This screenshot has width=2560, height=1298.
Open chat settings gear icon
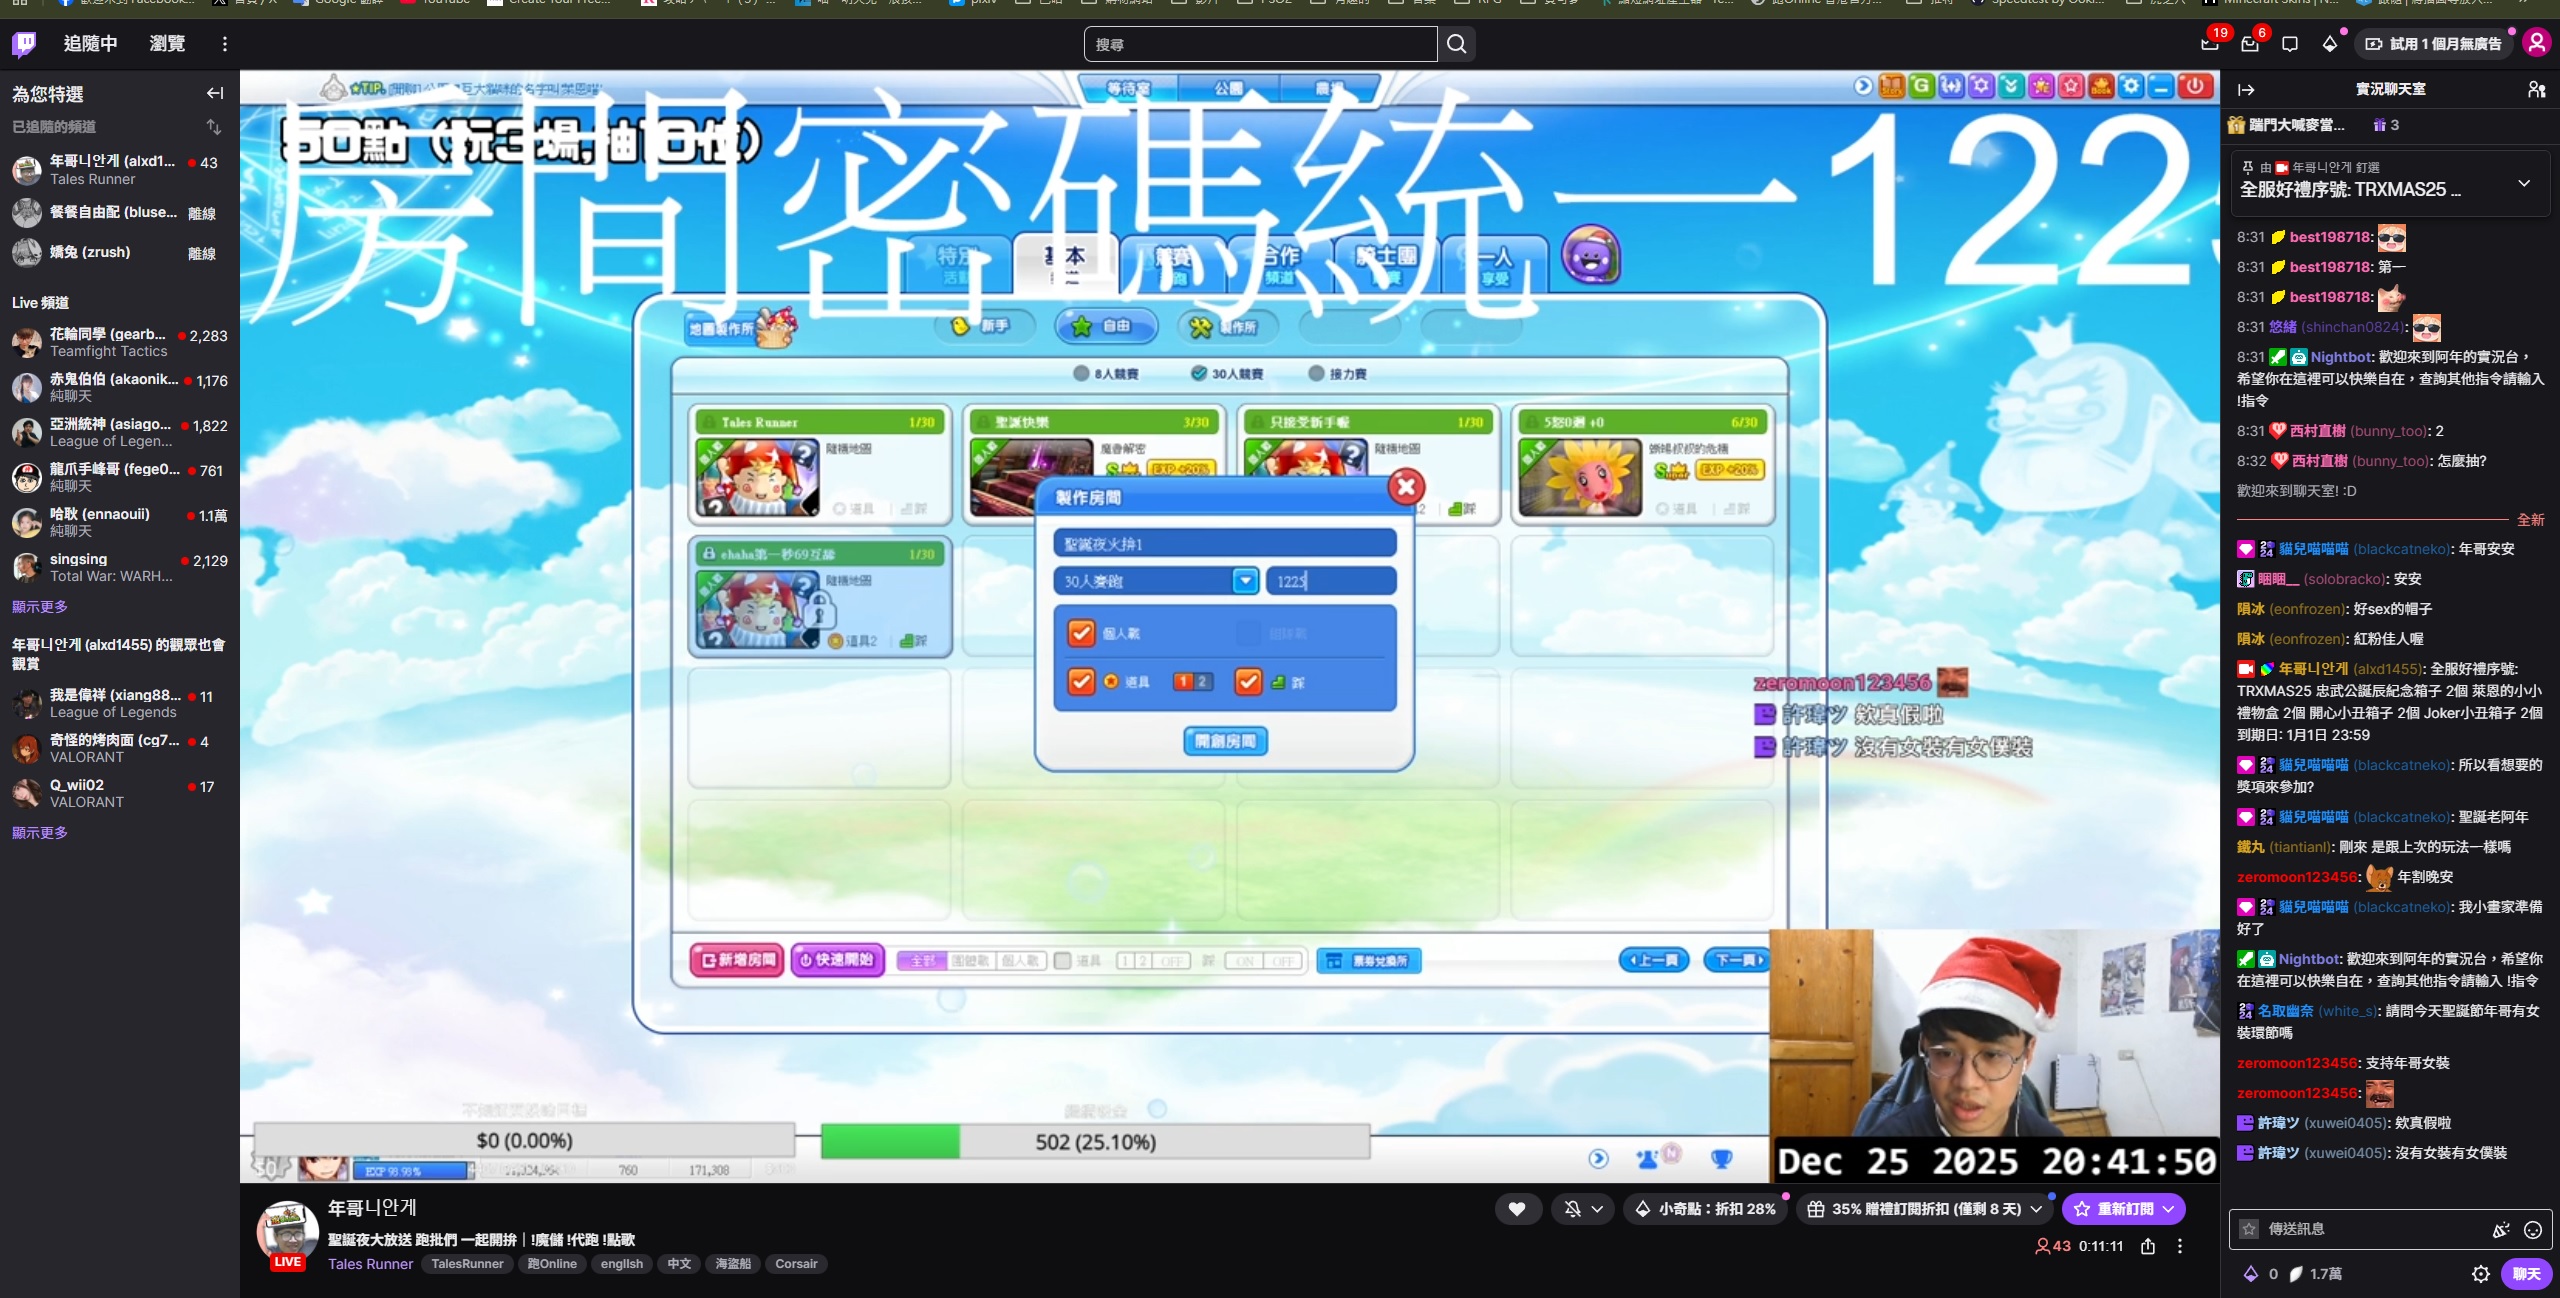pos(2481,1274)
